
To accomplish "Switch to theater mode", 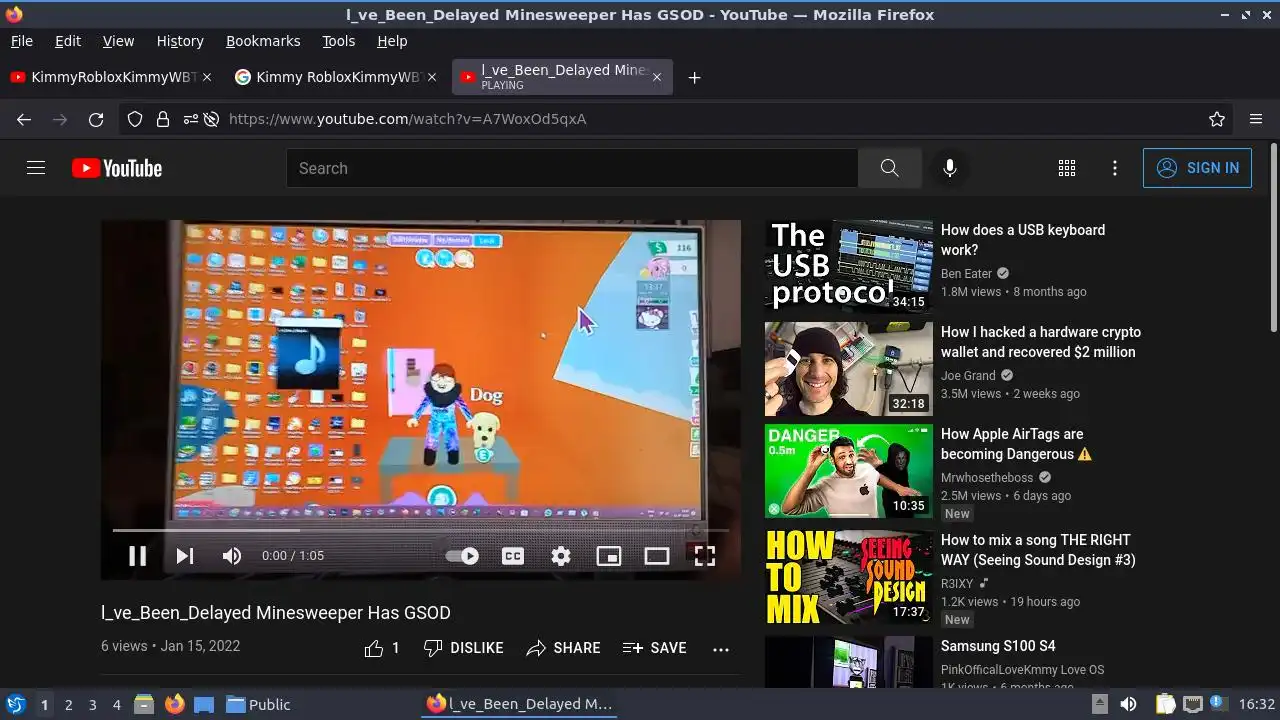I will (x=657, y=556).
